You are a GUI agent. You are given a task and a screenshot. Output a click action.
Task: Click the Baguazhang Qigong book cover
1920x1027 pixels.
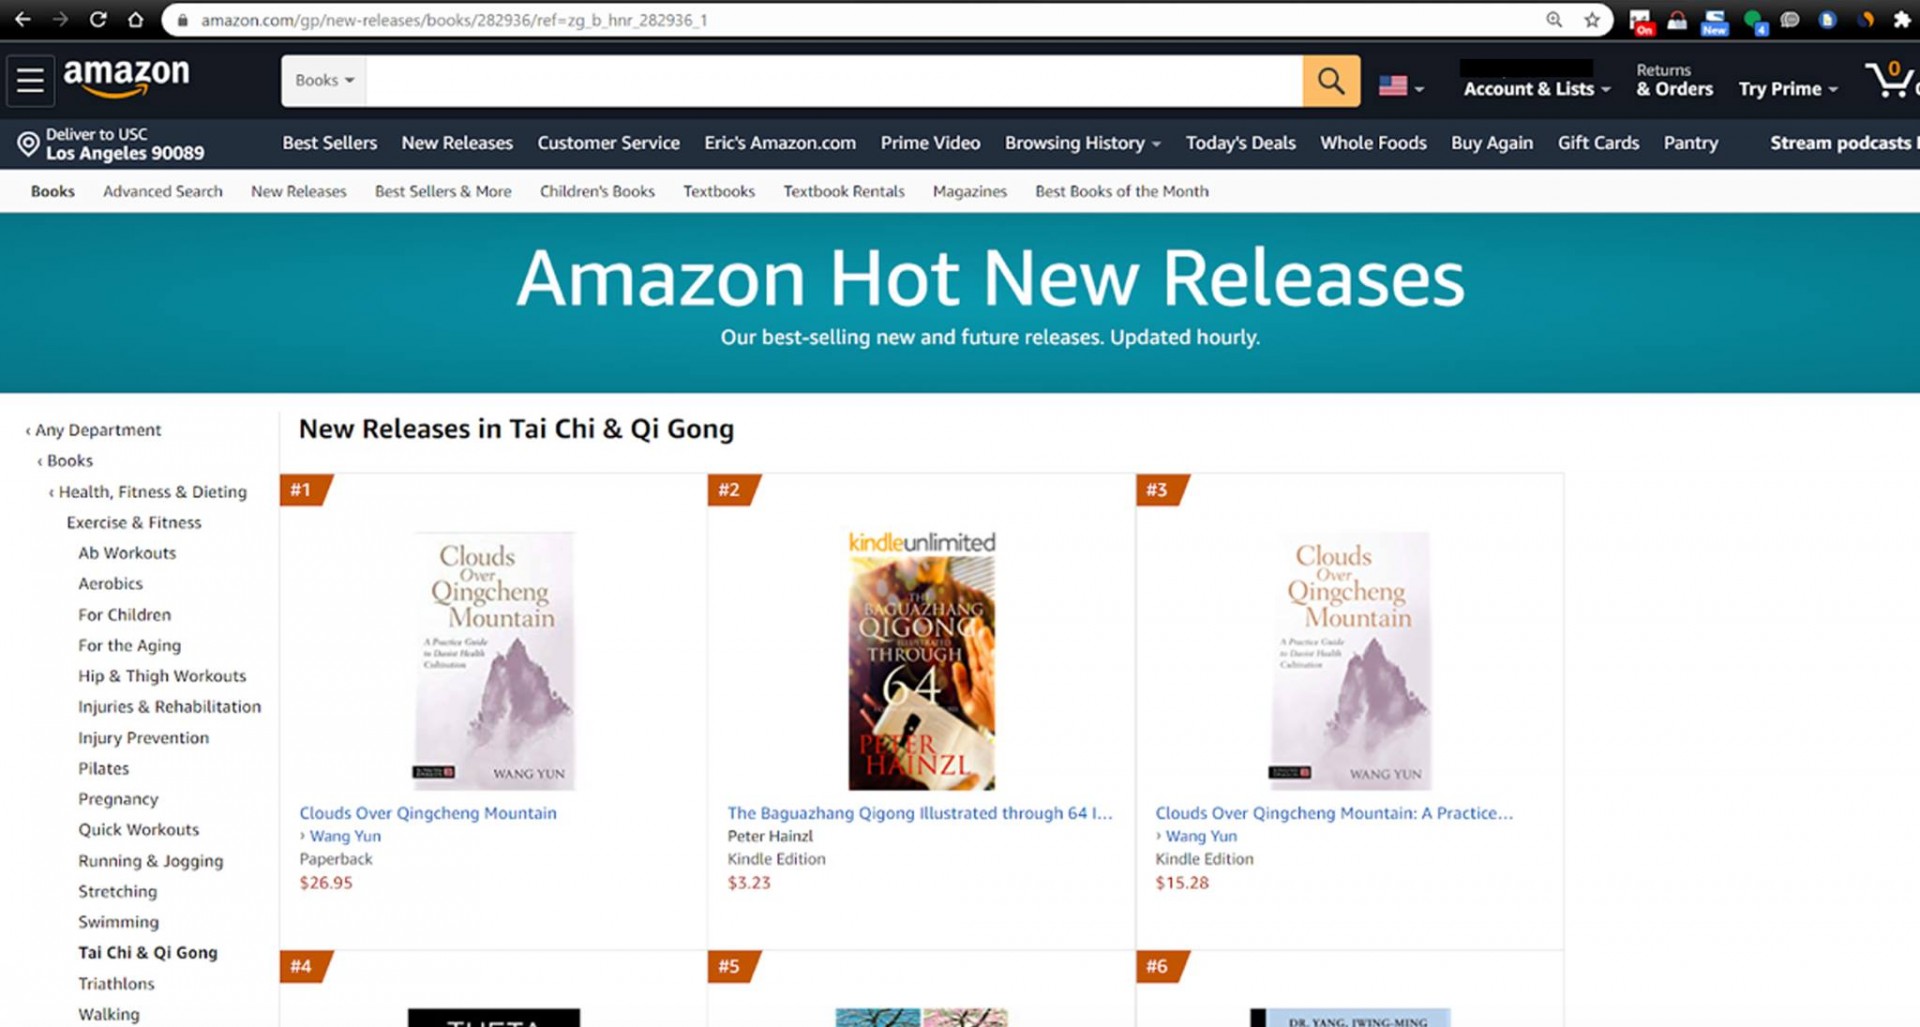(x=921, y=672)
